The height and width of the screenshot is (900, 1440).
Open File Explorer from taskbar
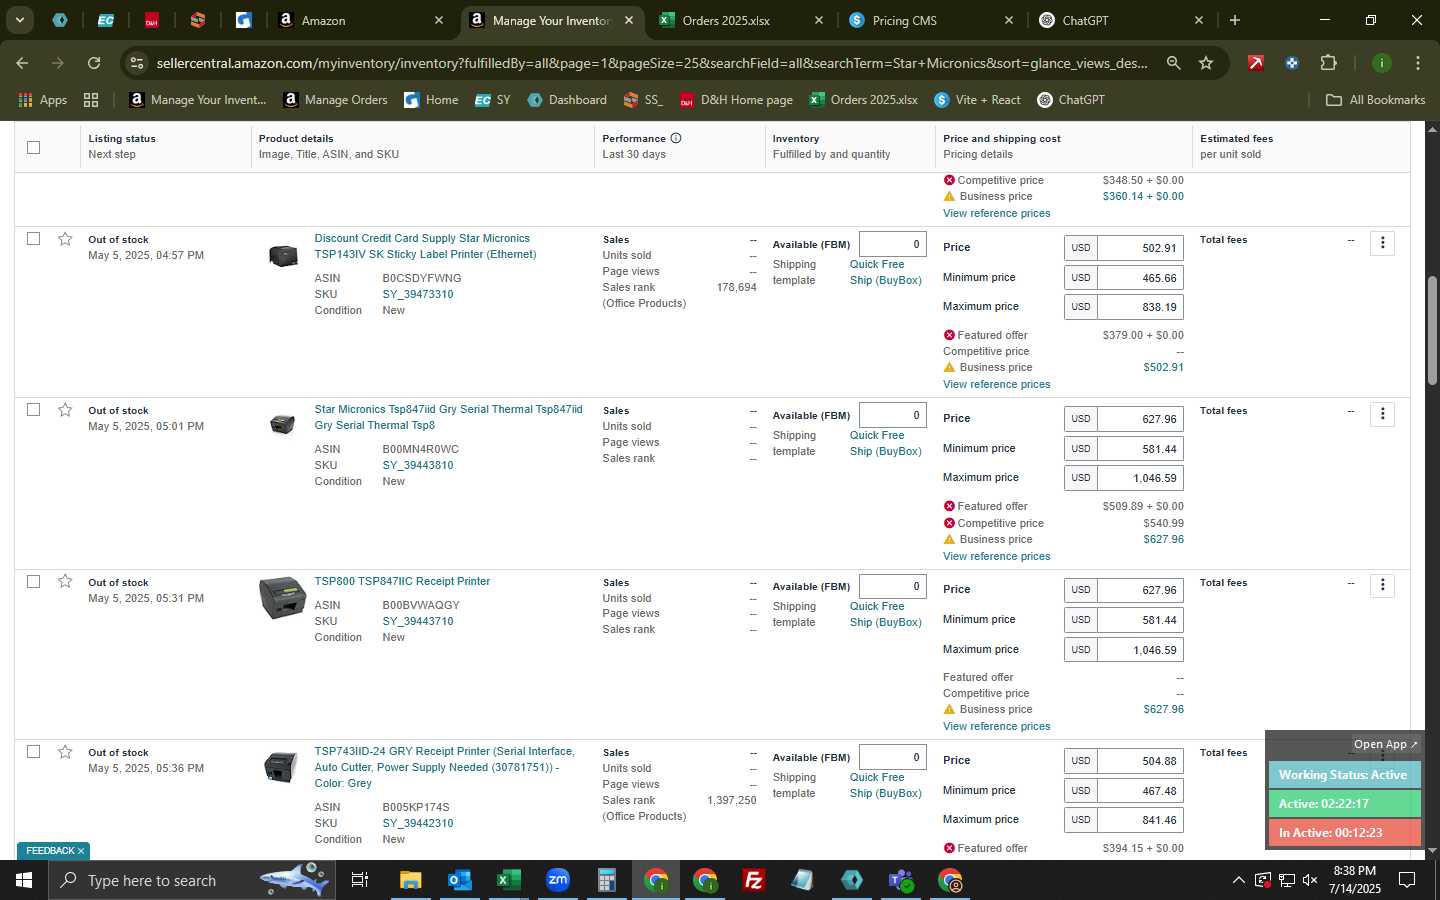click(410, 880)
